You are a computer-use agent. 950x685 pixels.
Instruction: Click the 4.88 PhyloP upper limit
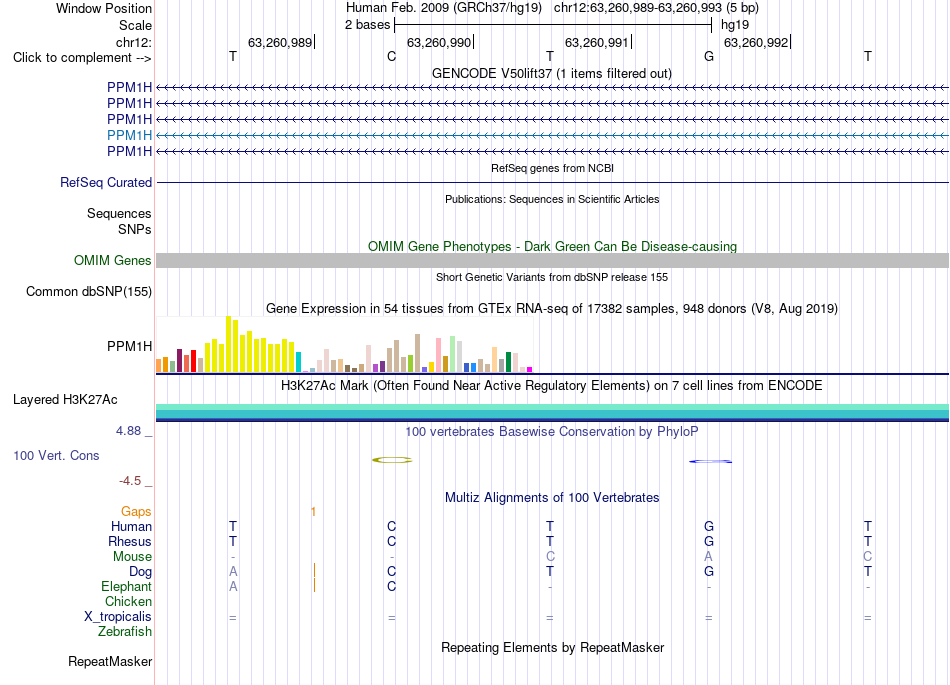click(x=128, y=431)
